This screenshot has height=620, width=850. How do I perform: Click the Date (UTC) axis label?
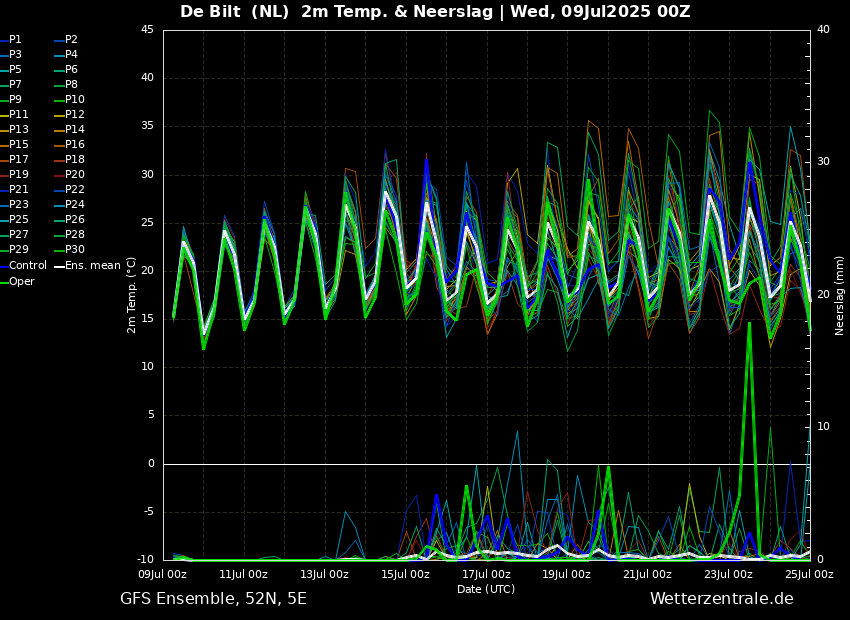click(x=486, y=589)
